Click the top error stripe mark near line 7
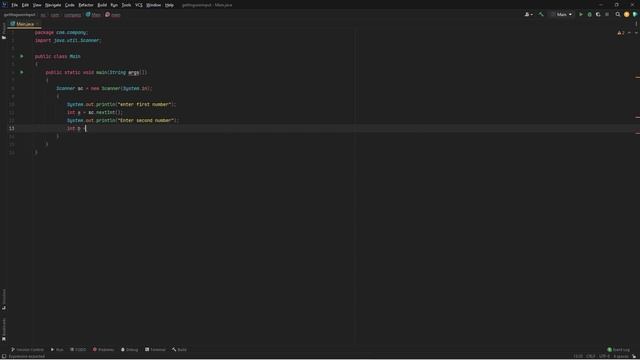This screenshot has height=360, width=640. click(637, 77)
